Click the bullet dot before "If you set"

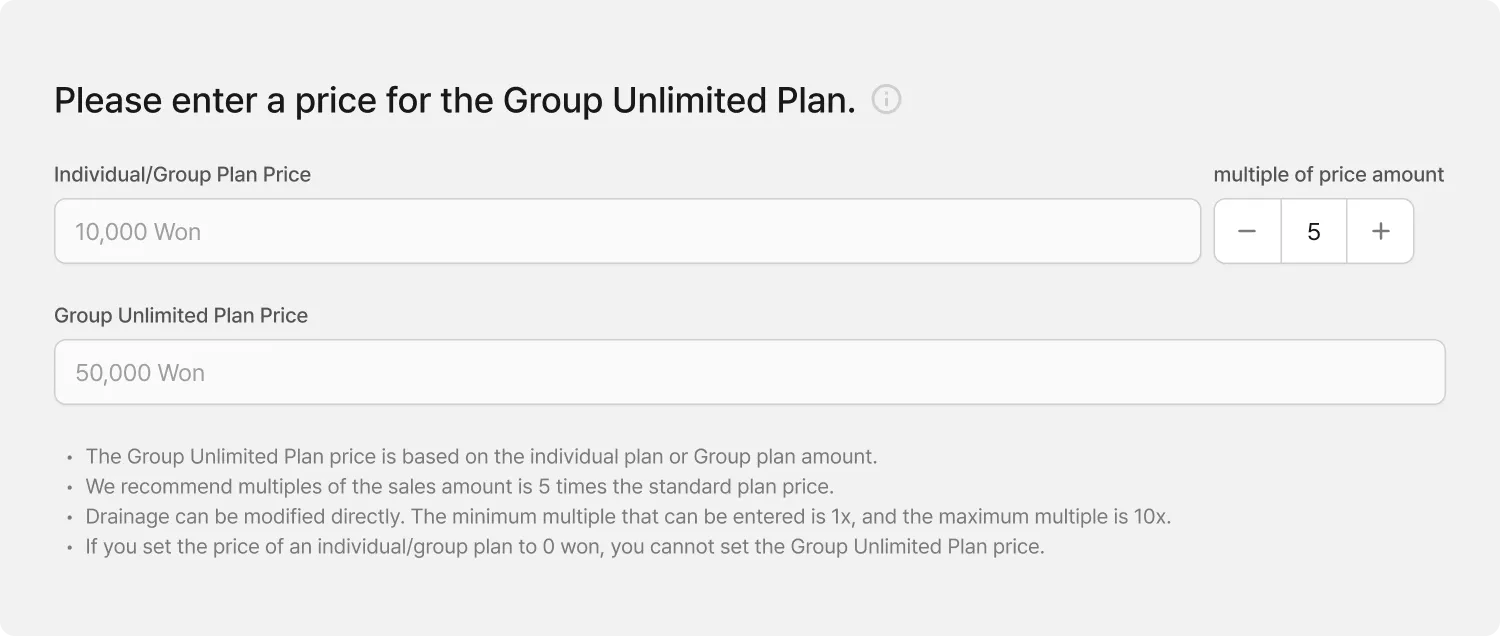[69, 548]
